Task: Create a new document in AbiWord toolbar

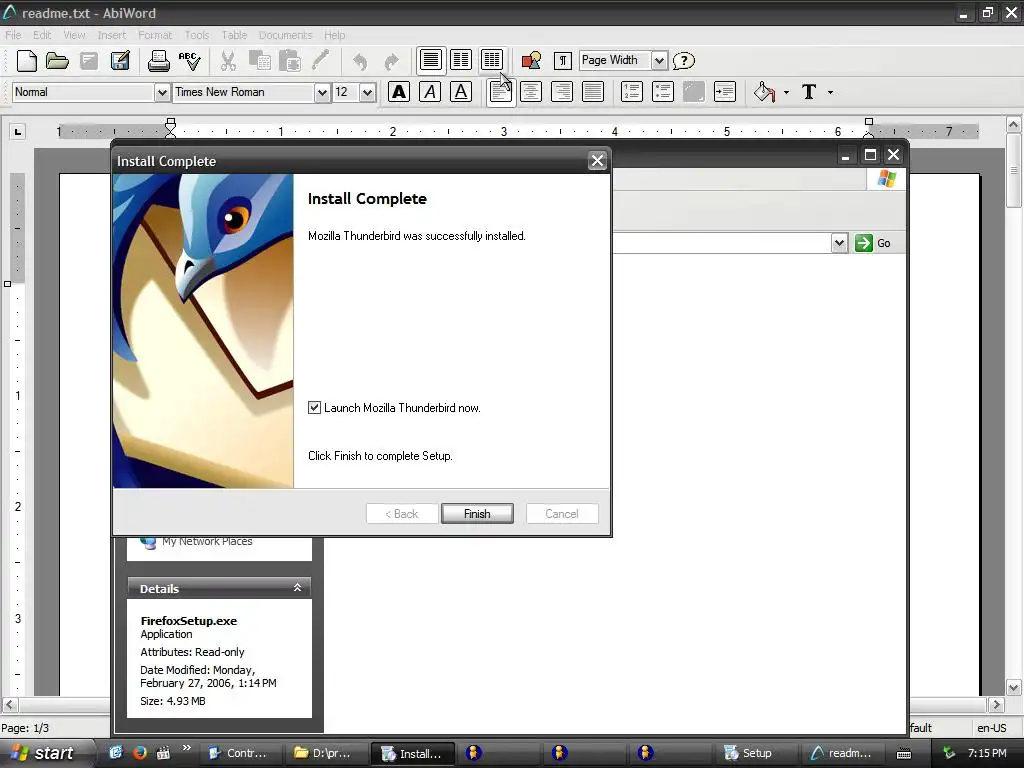Action: pyautogui.click(x=27, y=61)
